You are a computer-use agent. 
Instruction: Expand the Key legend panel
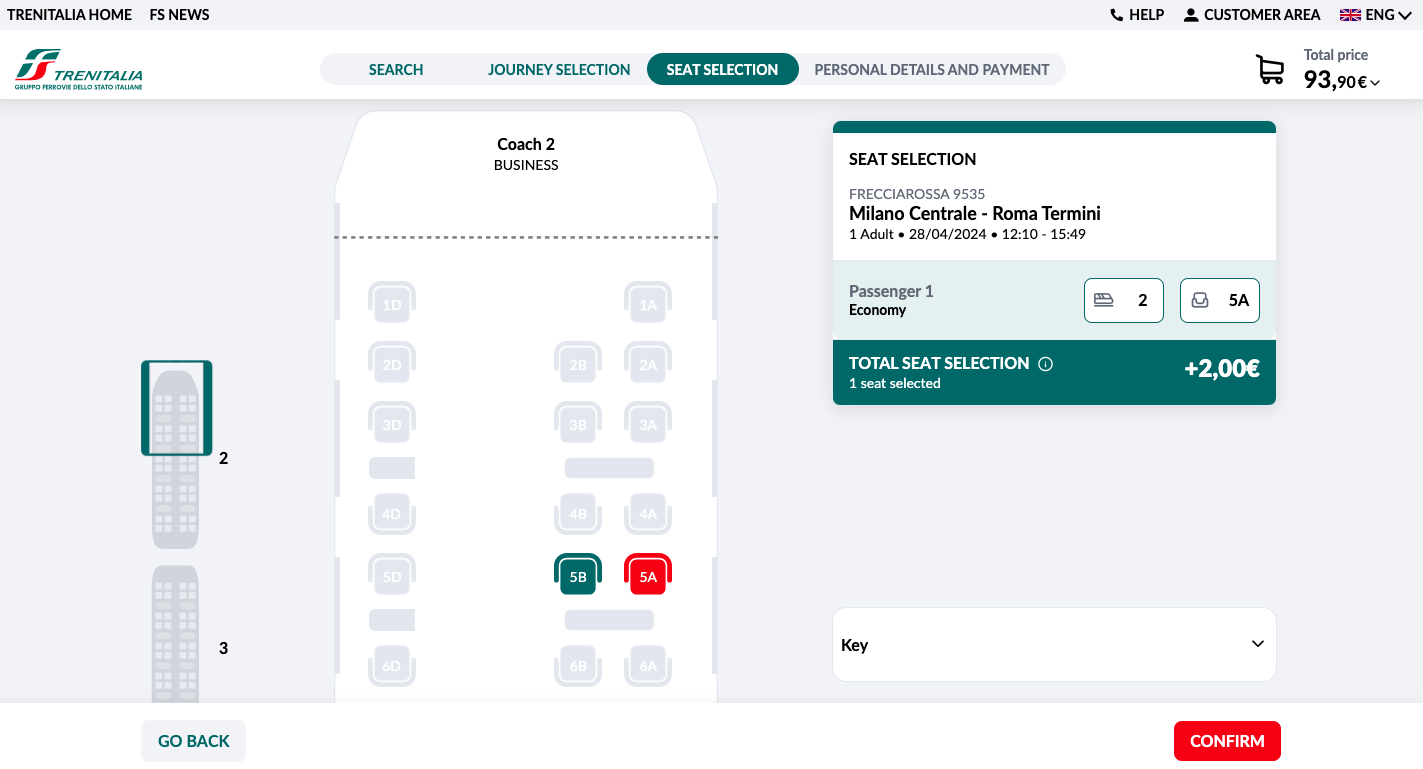(1257, 645)
